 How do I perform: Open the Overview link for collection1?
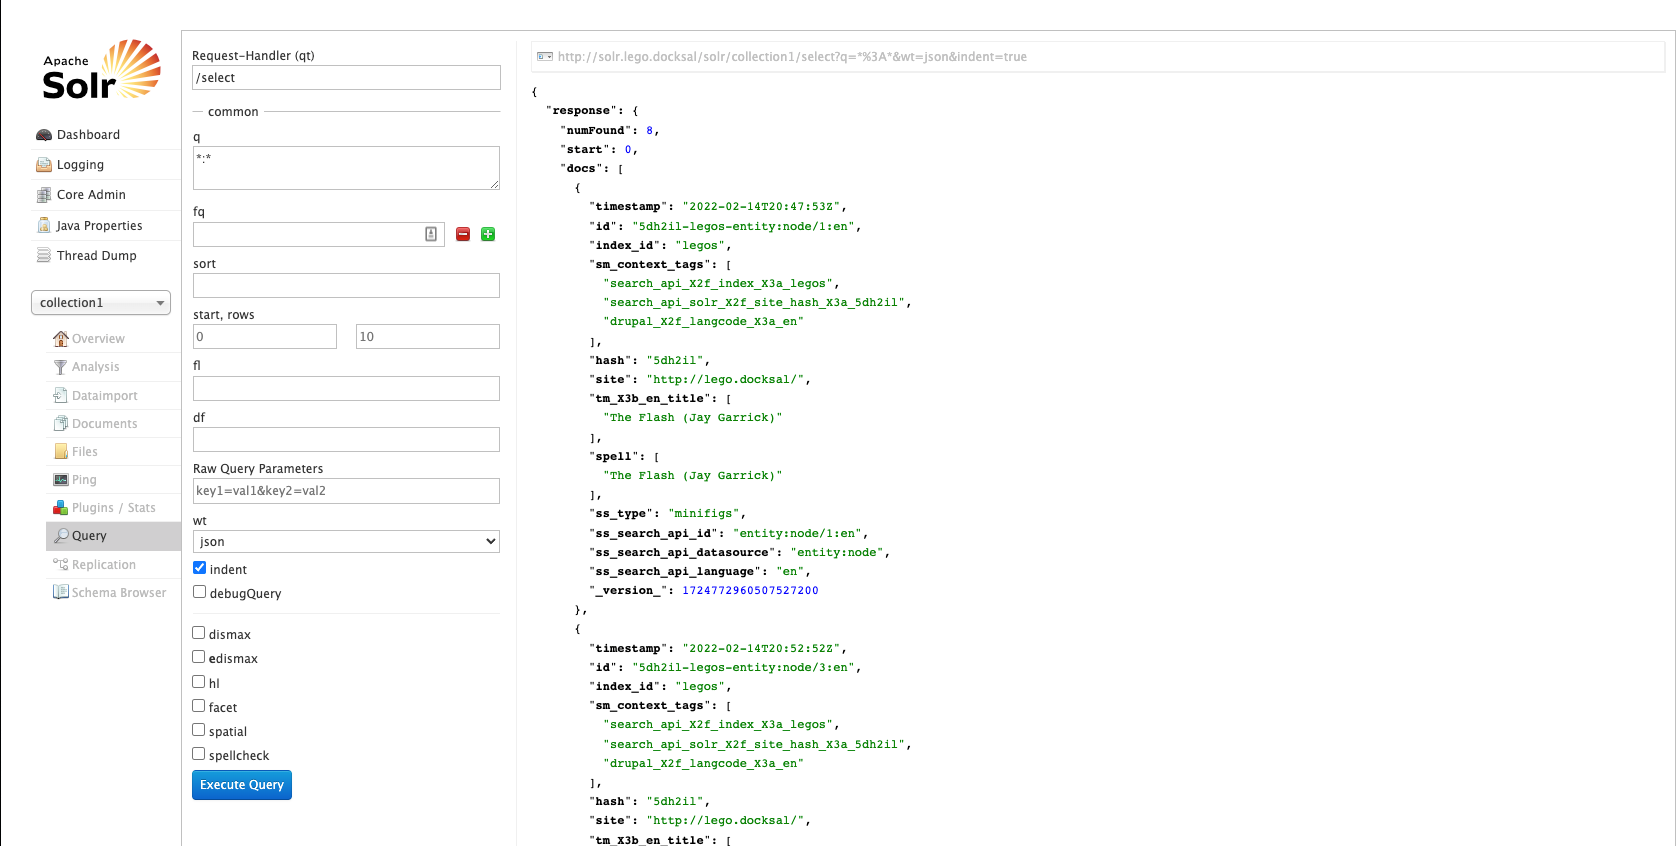coord(98,339)
